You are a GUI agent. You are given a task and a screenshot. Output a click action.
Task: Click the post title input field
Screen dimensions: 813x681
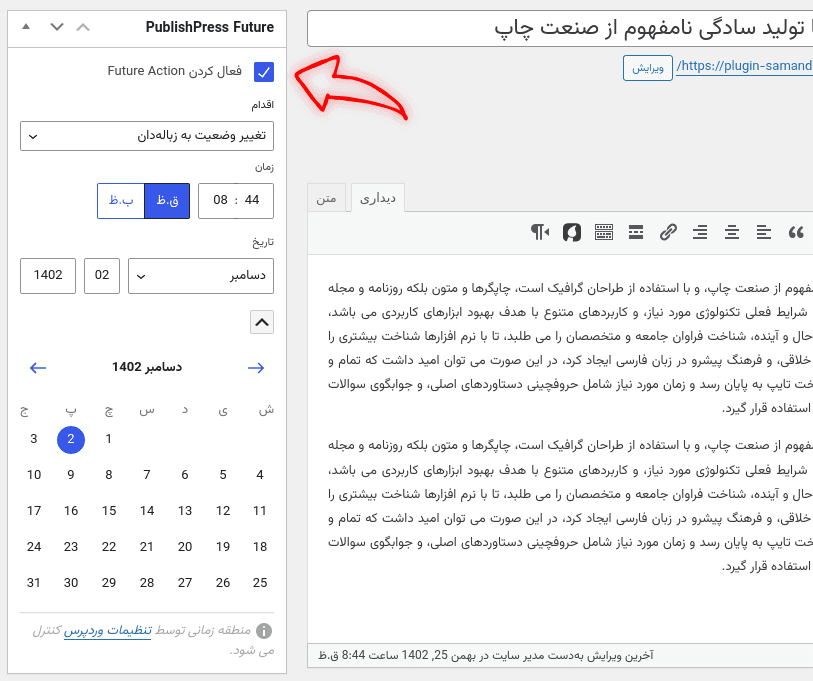560,29
